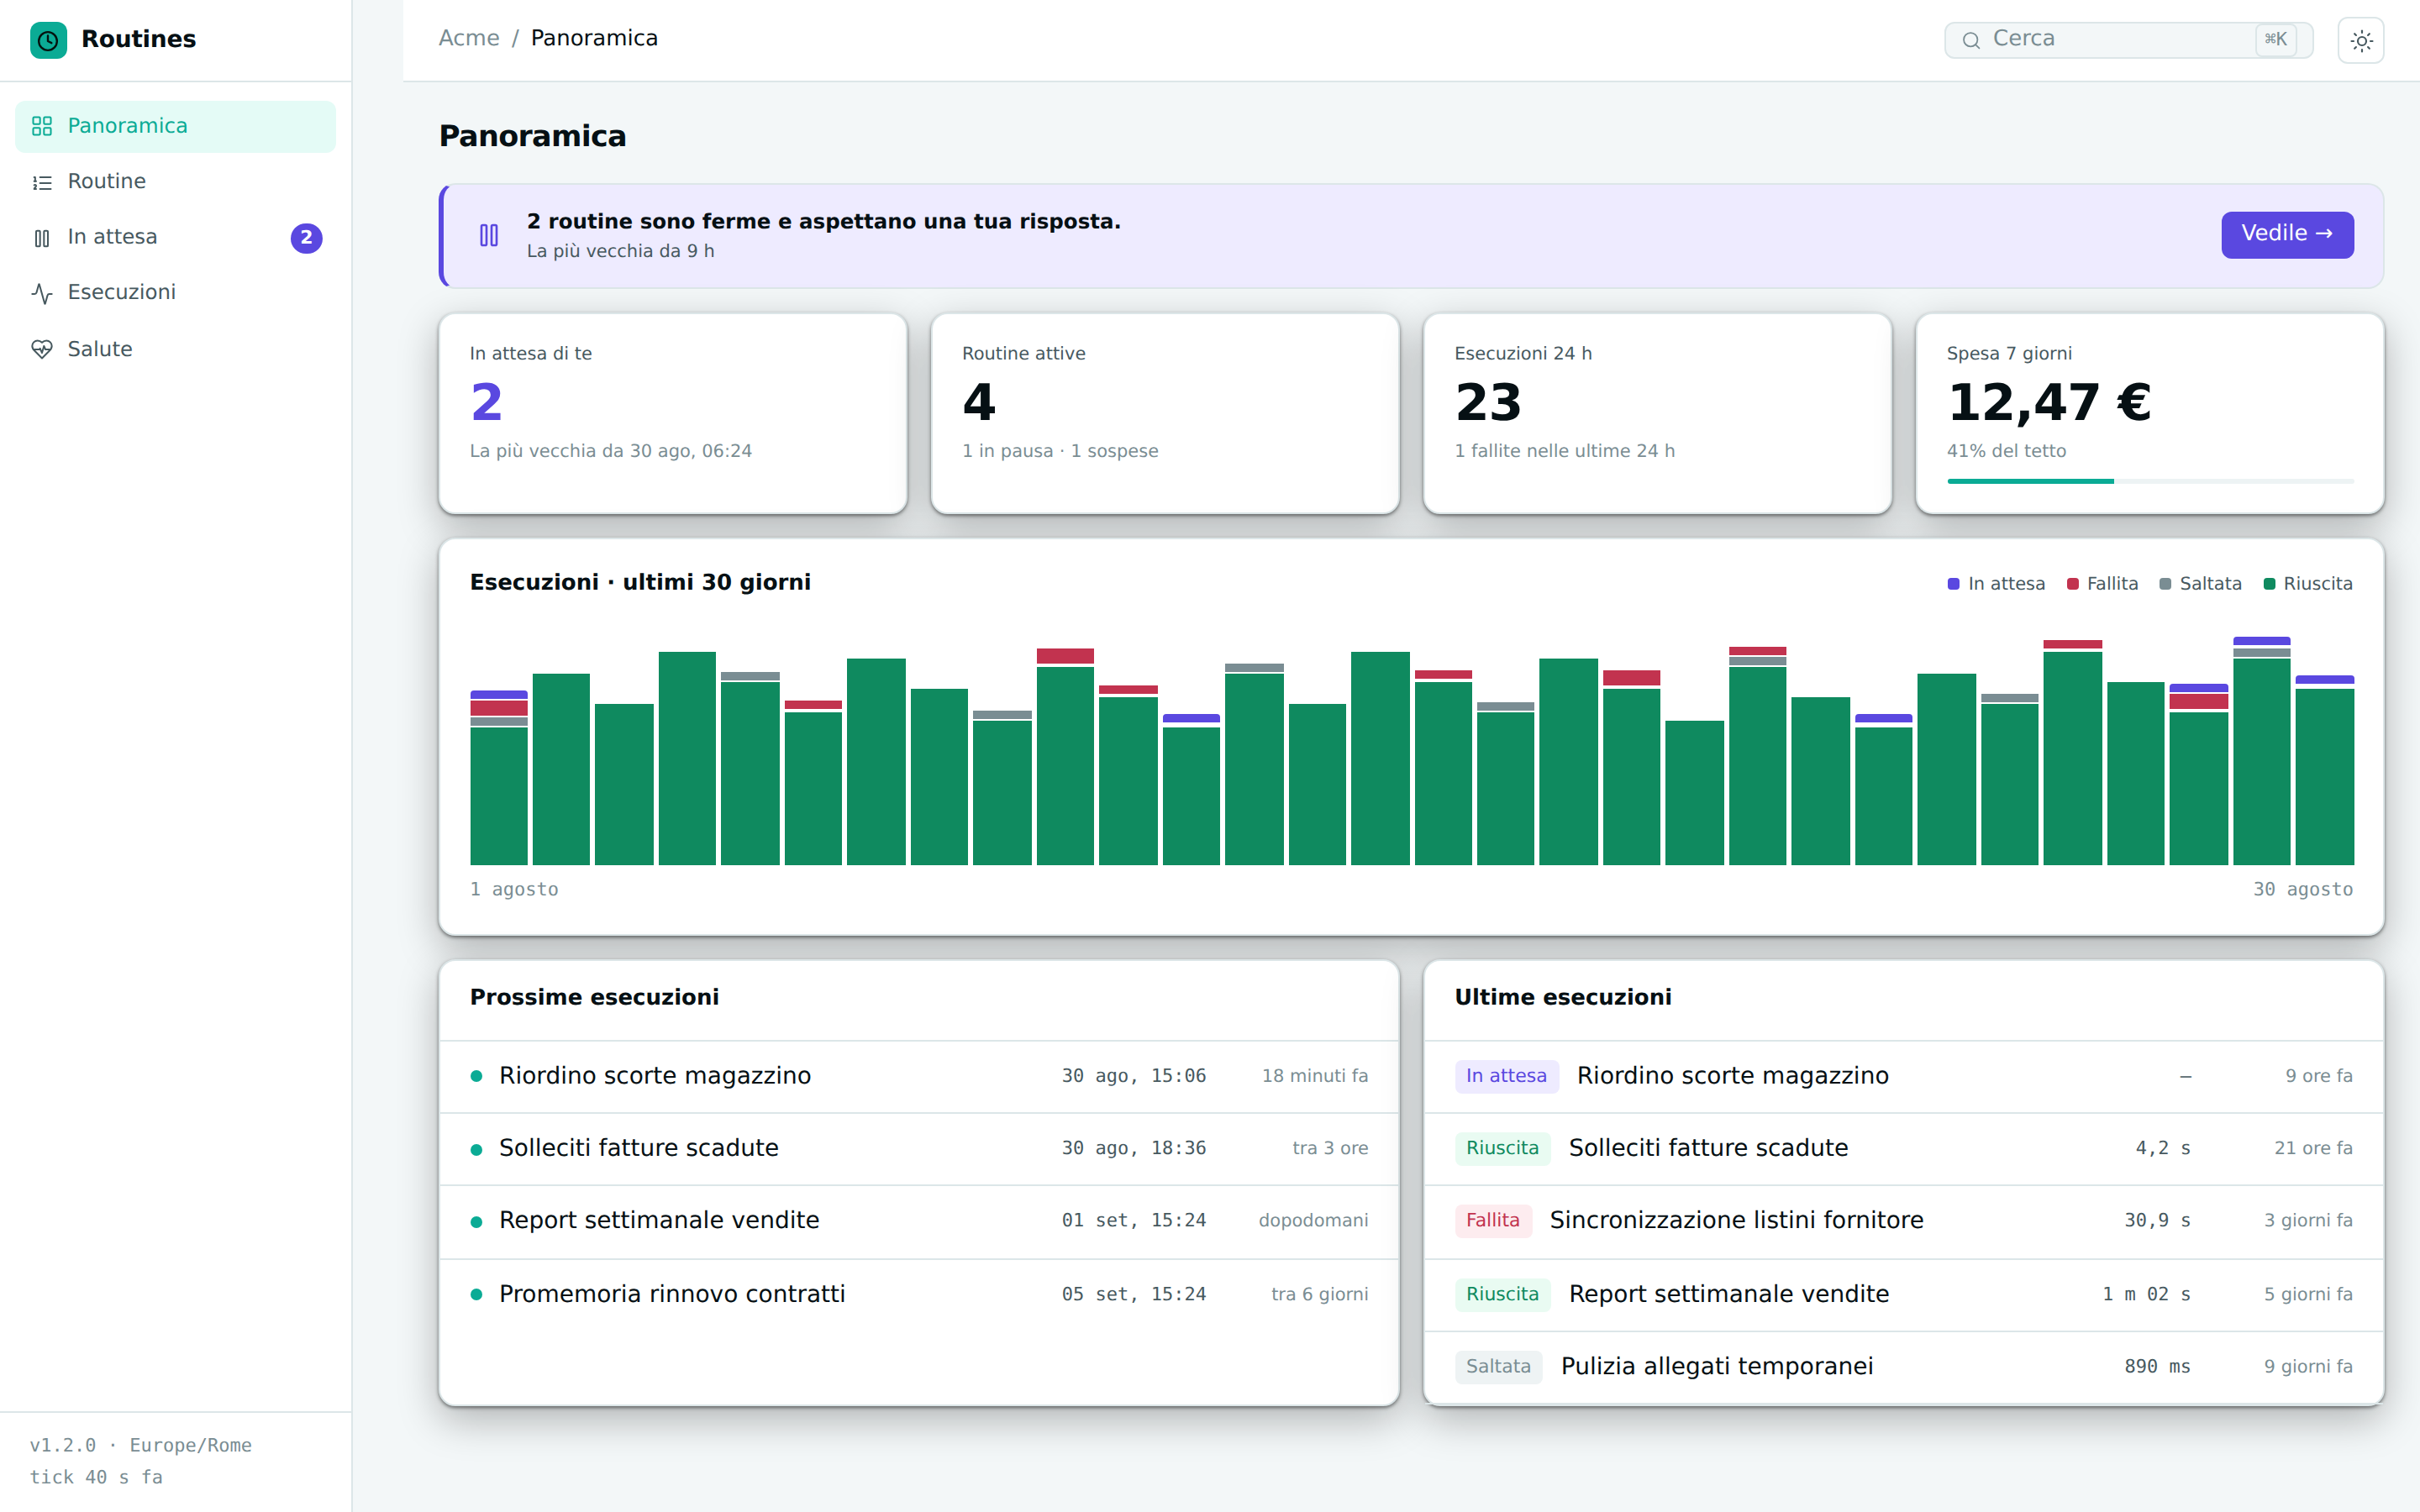
Task: Click the Esecuzioni activity pulse icon
Action: click(x=42, y=293)
